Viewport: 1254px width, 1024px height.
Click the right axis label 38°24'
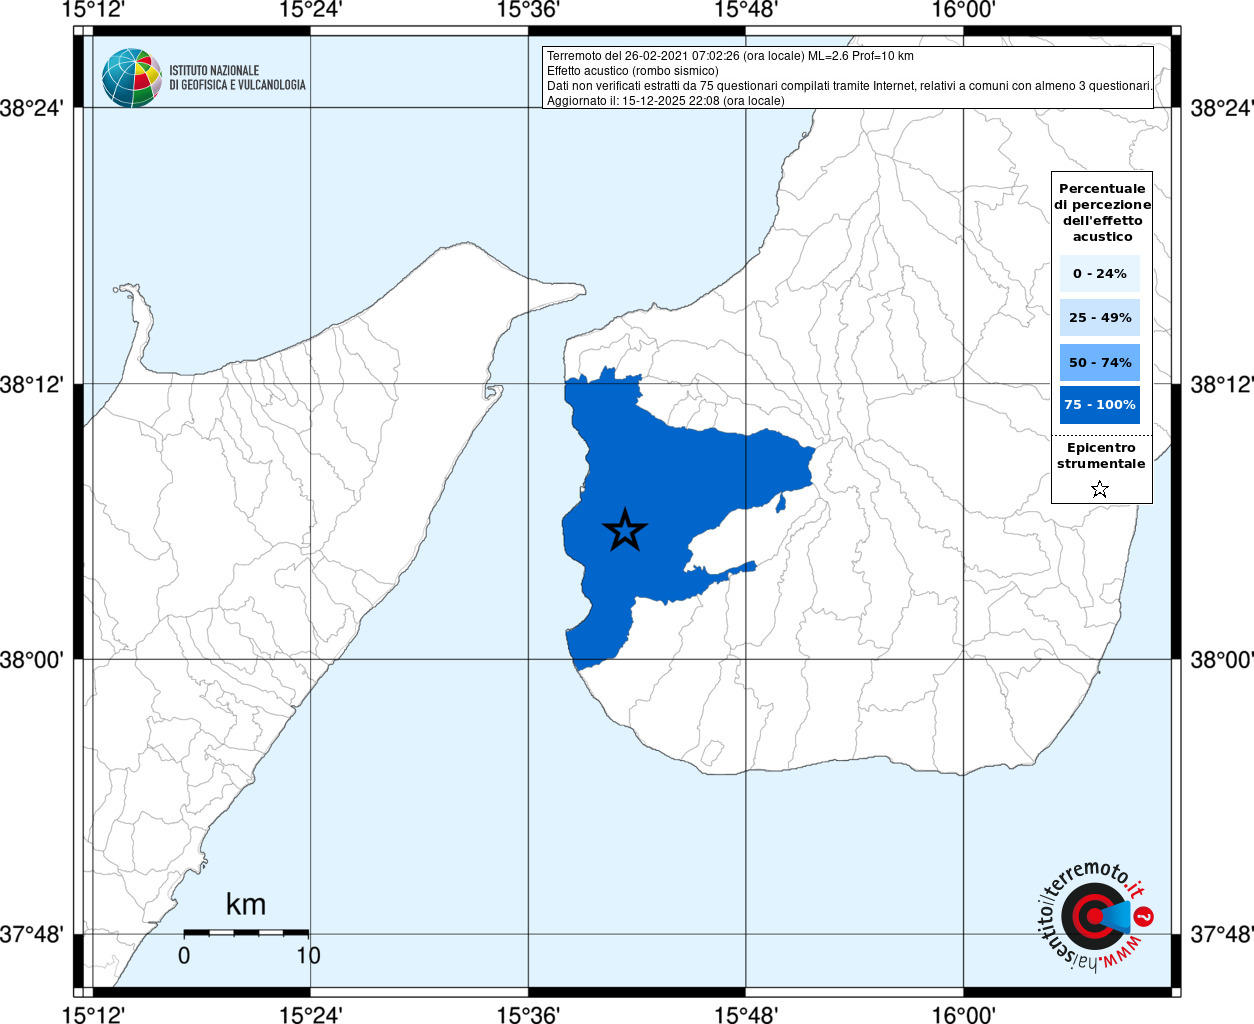point(1221,108)
